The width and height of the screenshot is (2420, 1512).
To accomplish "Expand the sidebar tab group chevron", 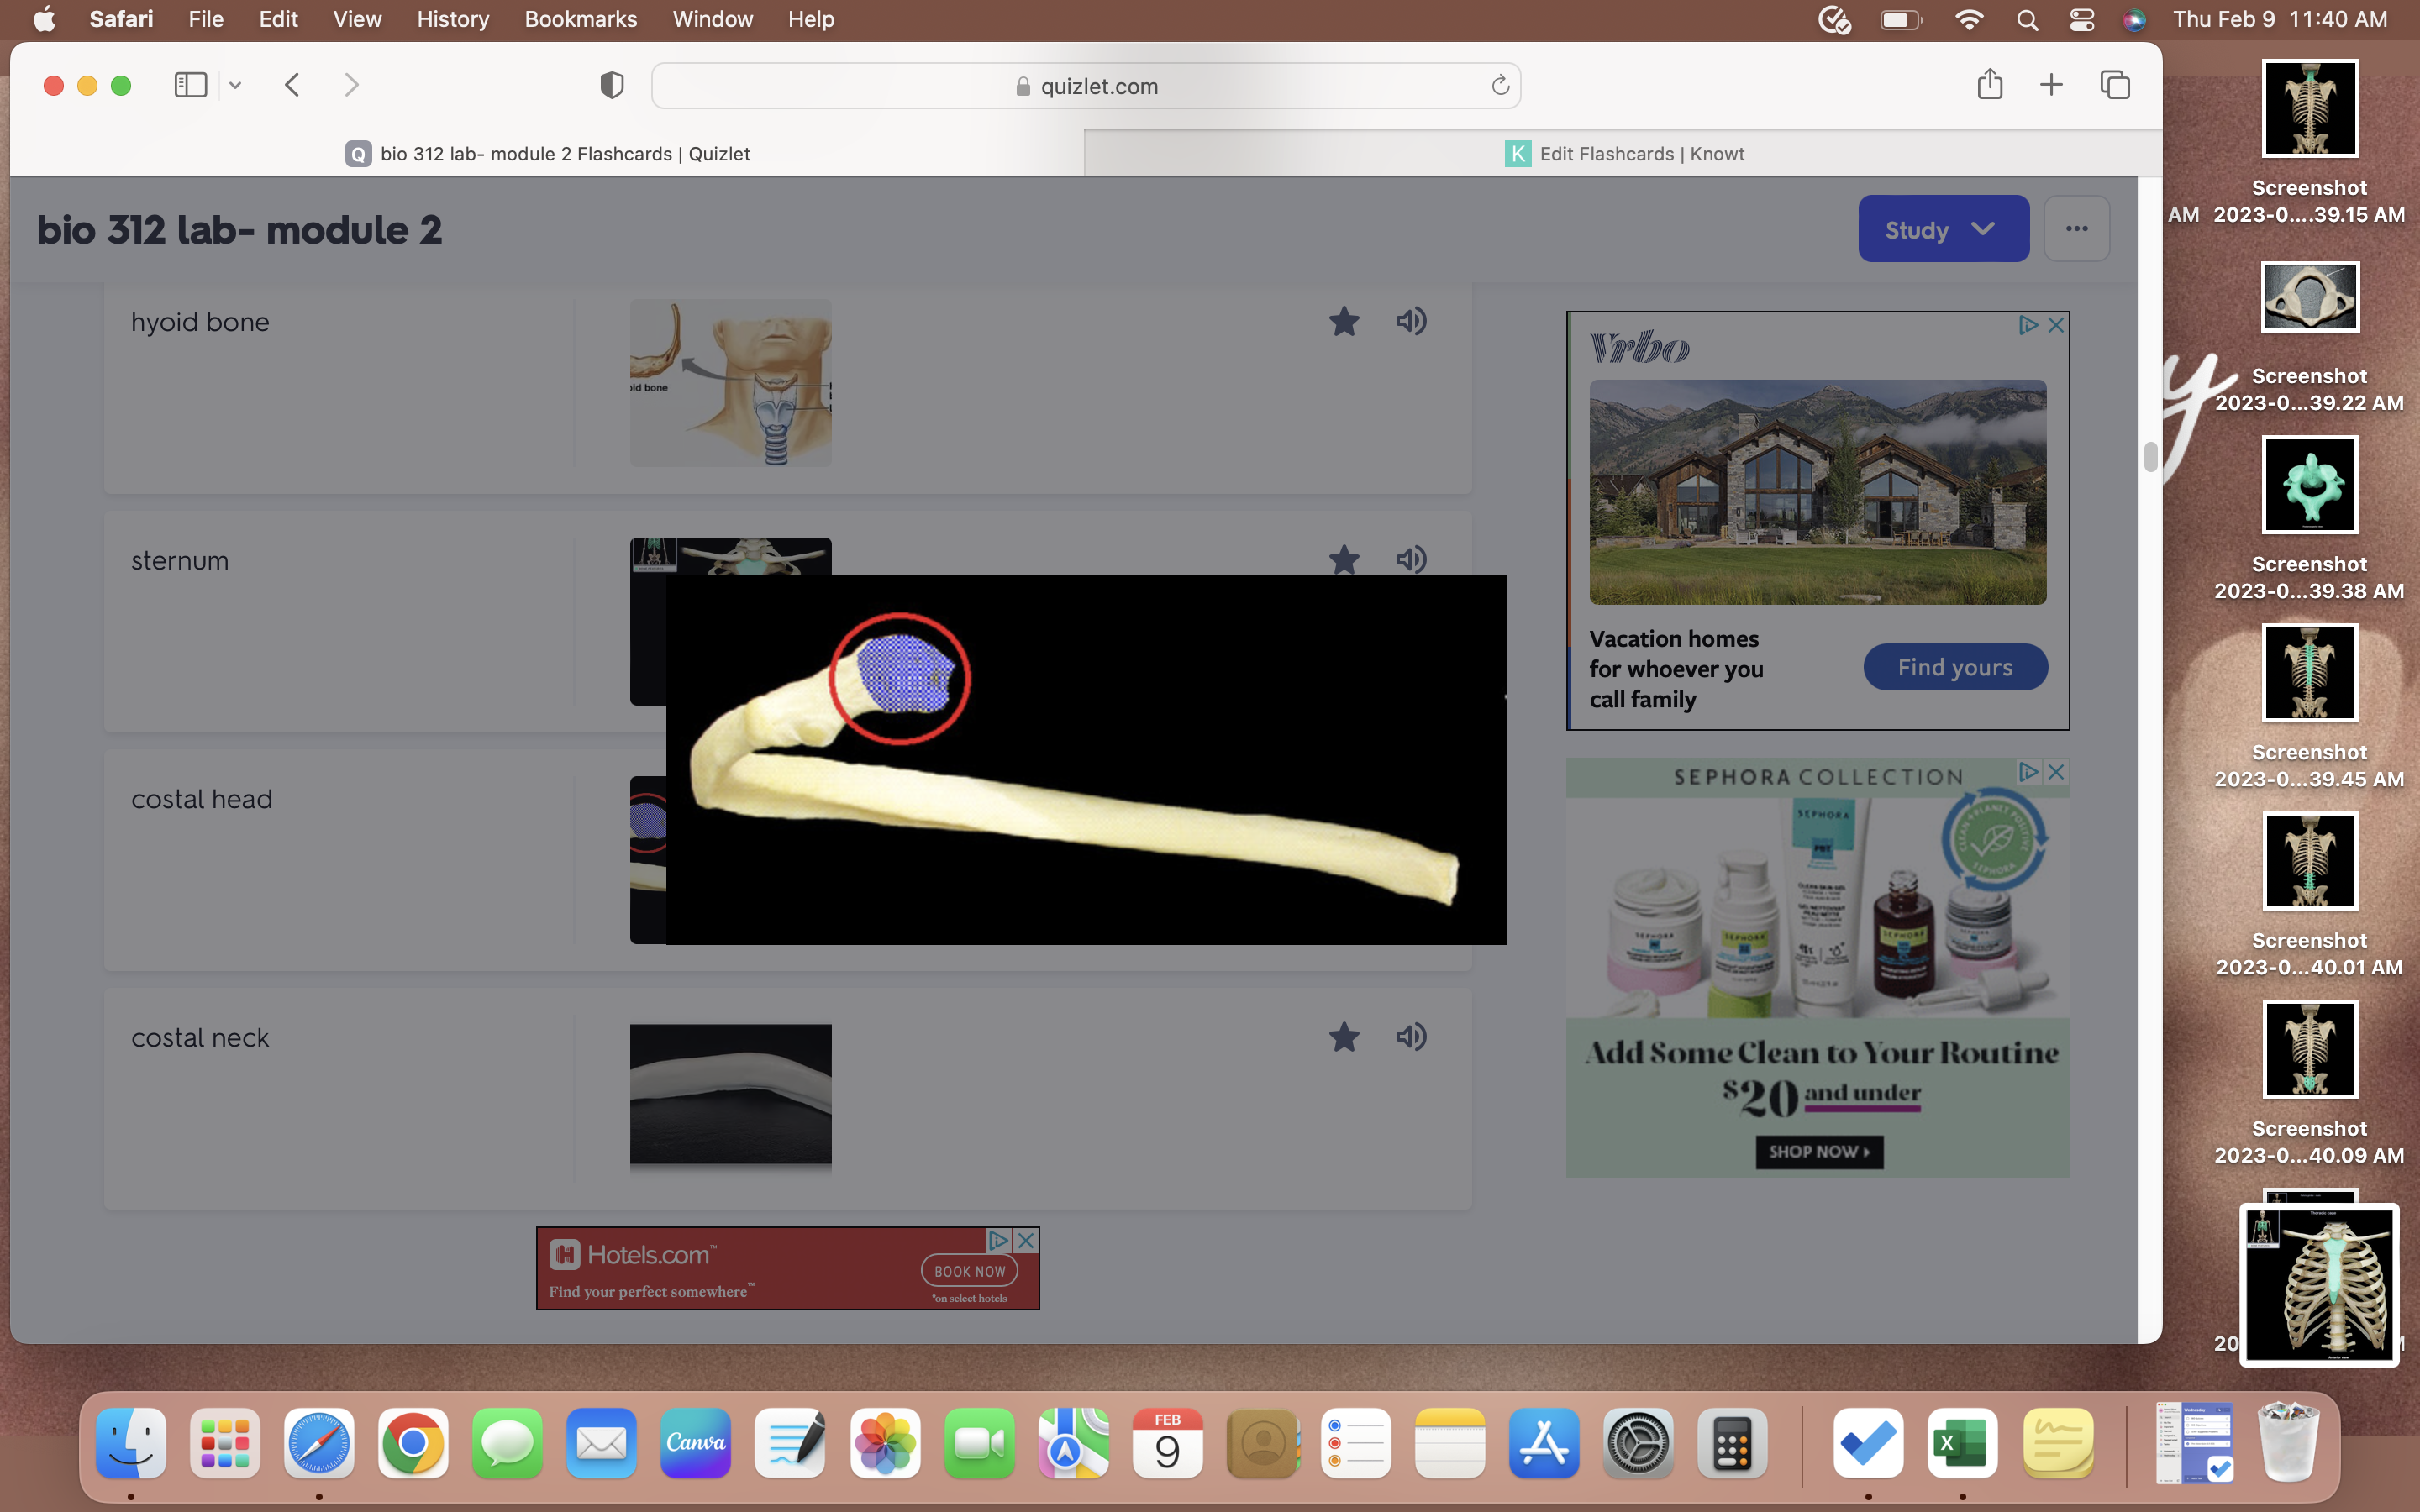I will coord(235,85).
